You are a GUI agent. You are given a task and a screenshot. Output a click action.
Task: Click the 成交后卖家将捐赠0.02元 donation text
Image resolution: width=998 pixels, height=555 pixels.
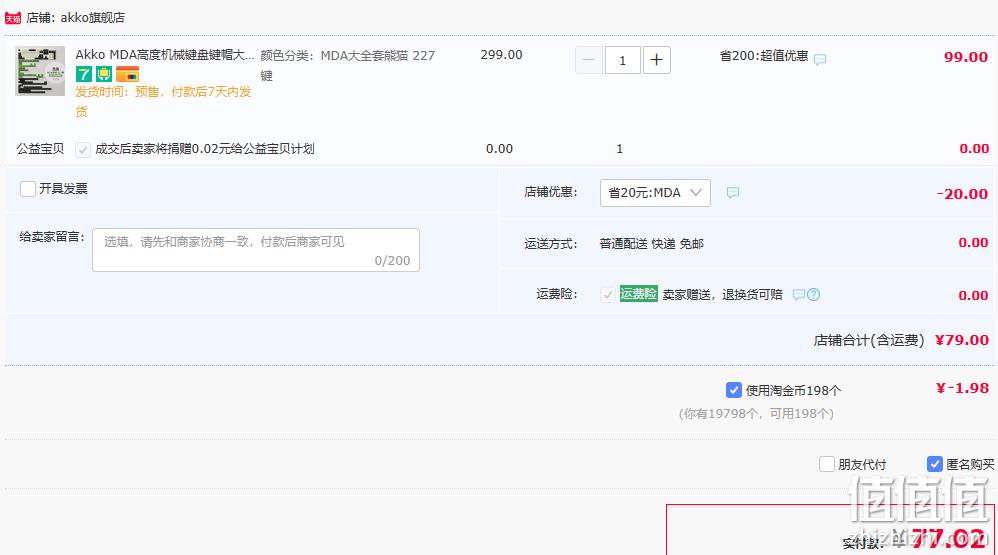[x=205, y=149]
